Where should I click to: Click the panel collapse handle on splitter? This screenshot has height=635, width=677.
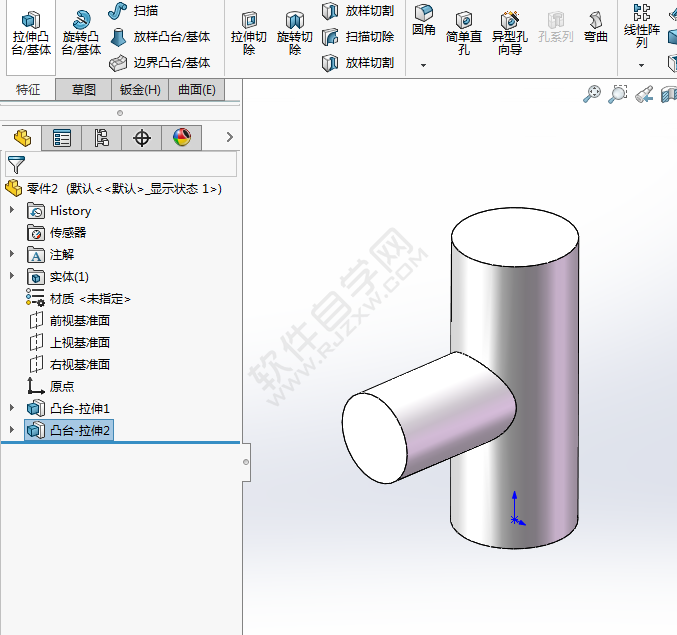246,462
